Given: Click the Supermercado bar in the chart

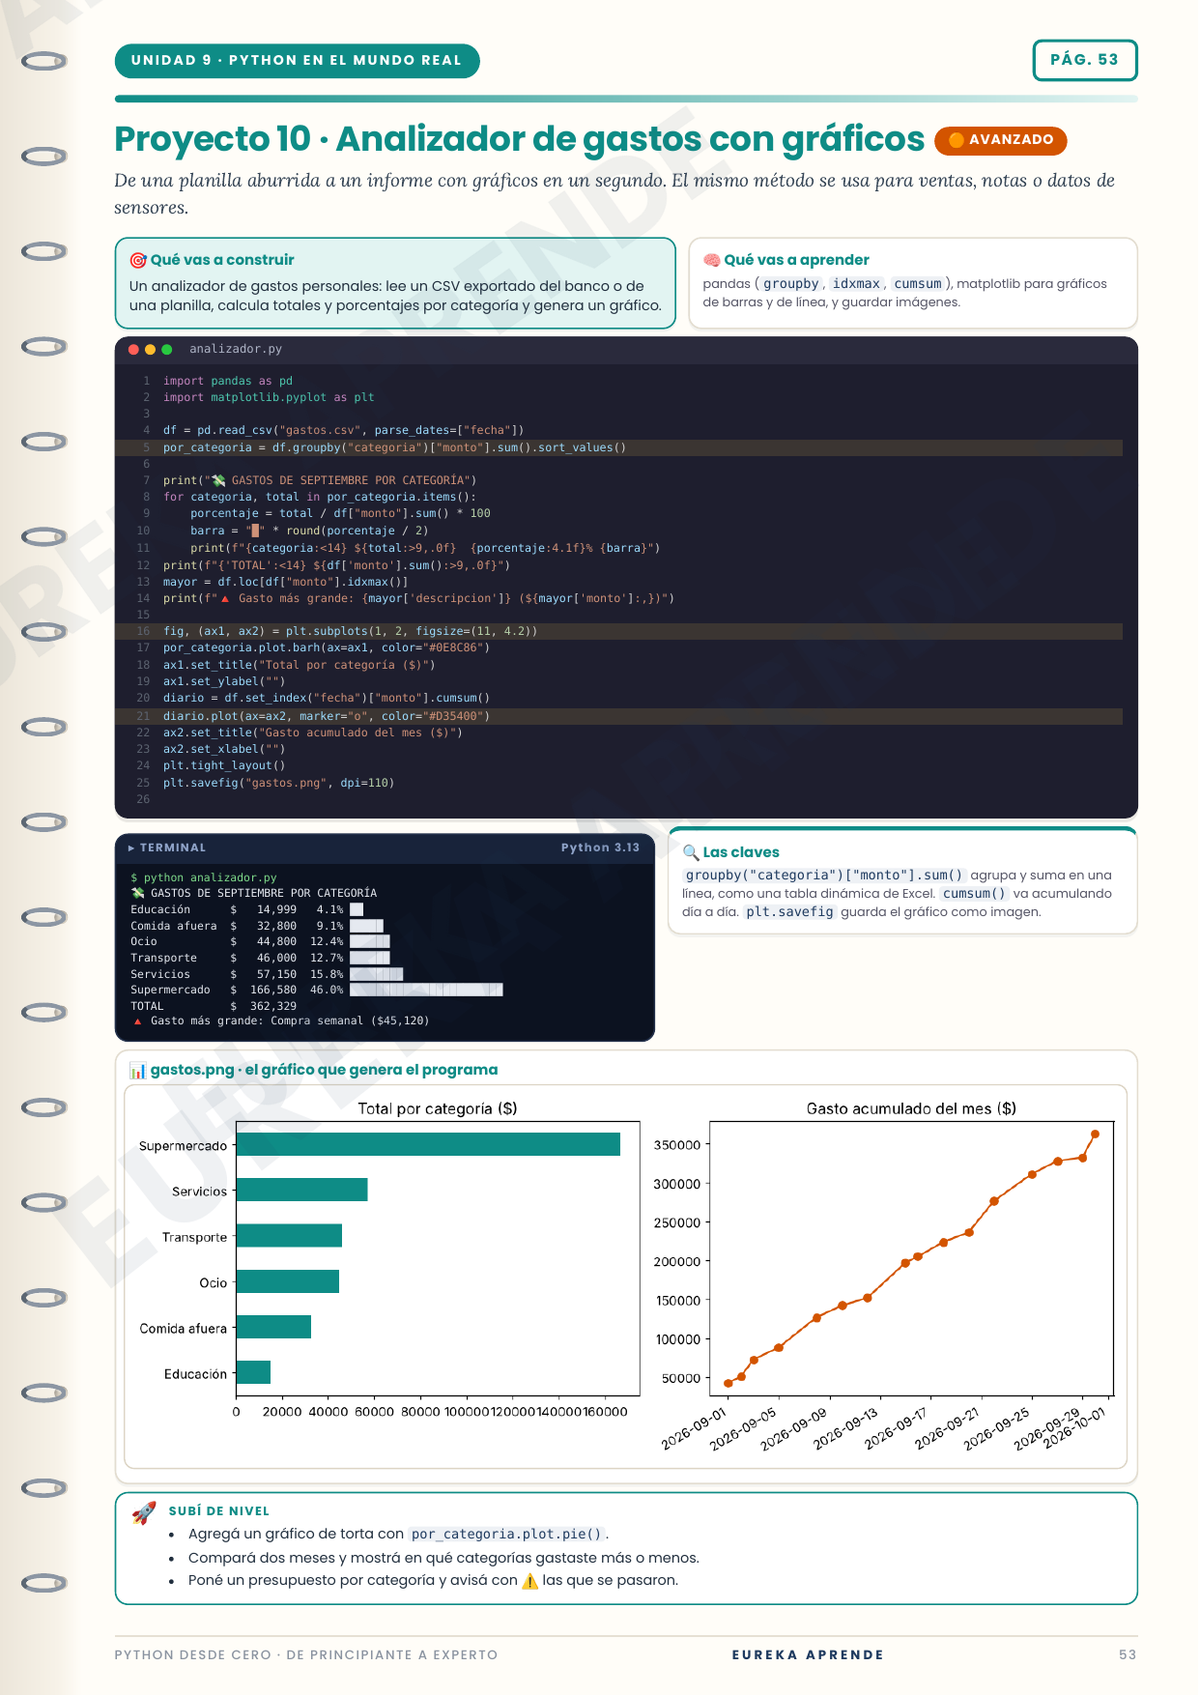Looking at the screenshot, I should (428, 1145).
